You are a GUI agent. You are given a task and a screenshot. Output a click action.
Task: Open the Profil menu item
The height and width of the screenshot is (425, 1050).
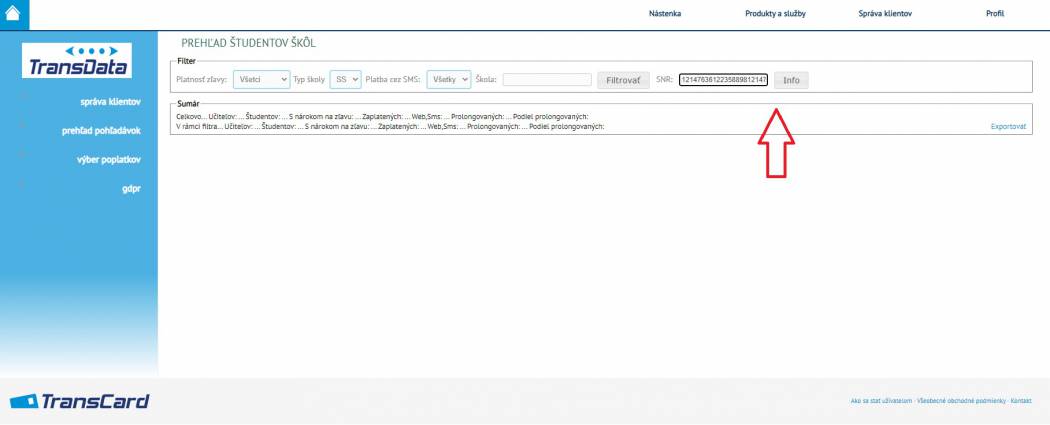(x=995, y=14)
